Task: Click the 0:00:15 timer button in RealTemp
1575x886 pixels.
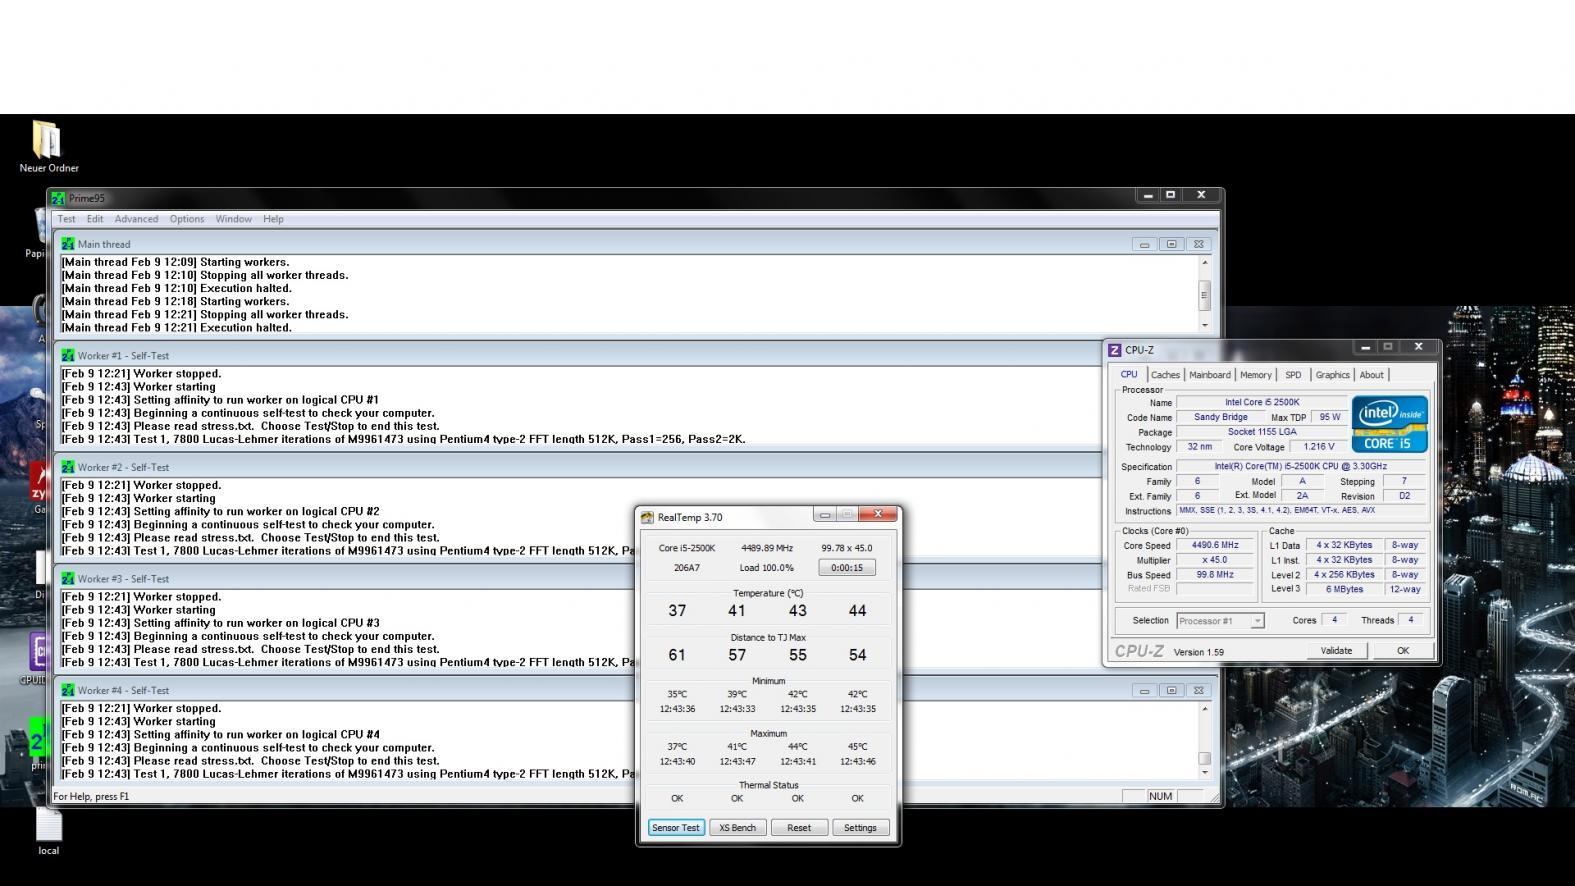Action: tap(846, 567)
